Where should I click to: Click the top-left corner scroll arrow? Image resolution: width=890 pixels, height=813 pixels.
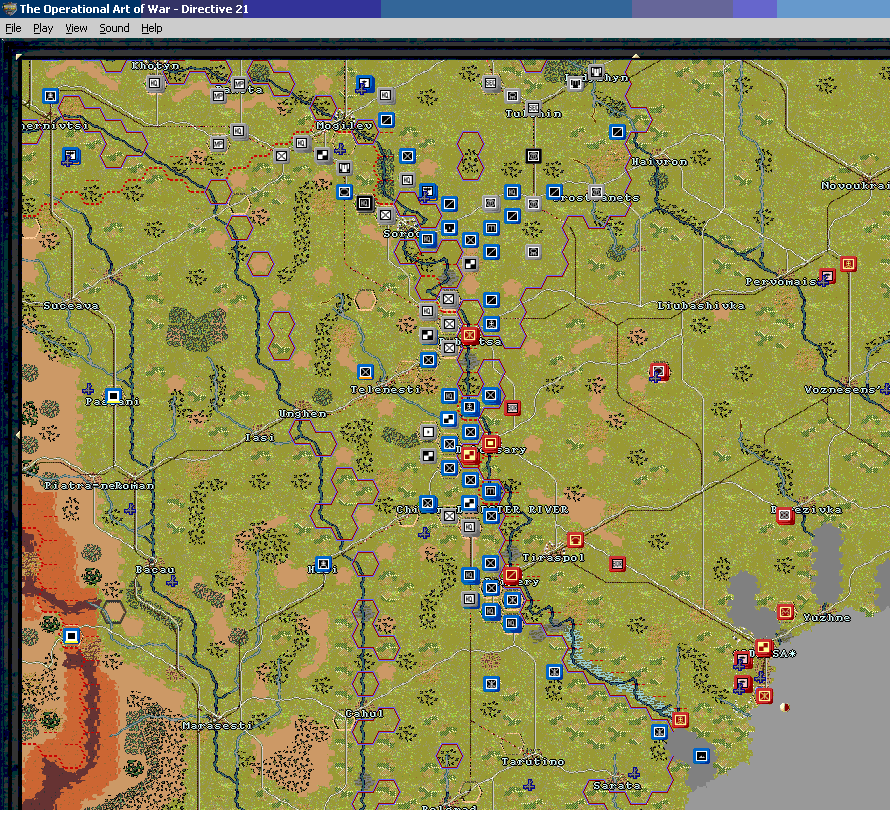19,56
